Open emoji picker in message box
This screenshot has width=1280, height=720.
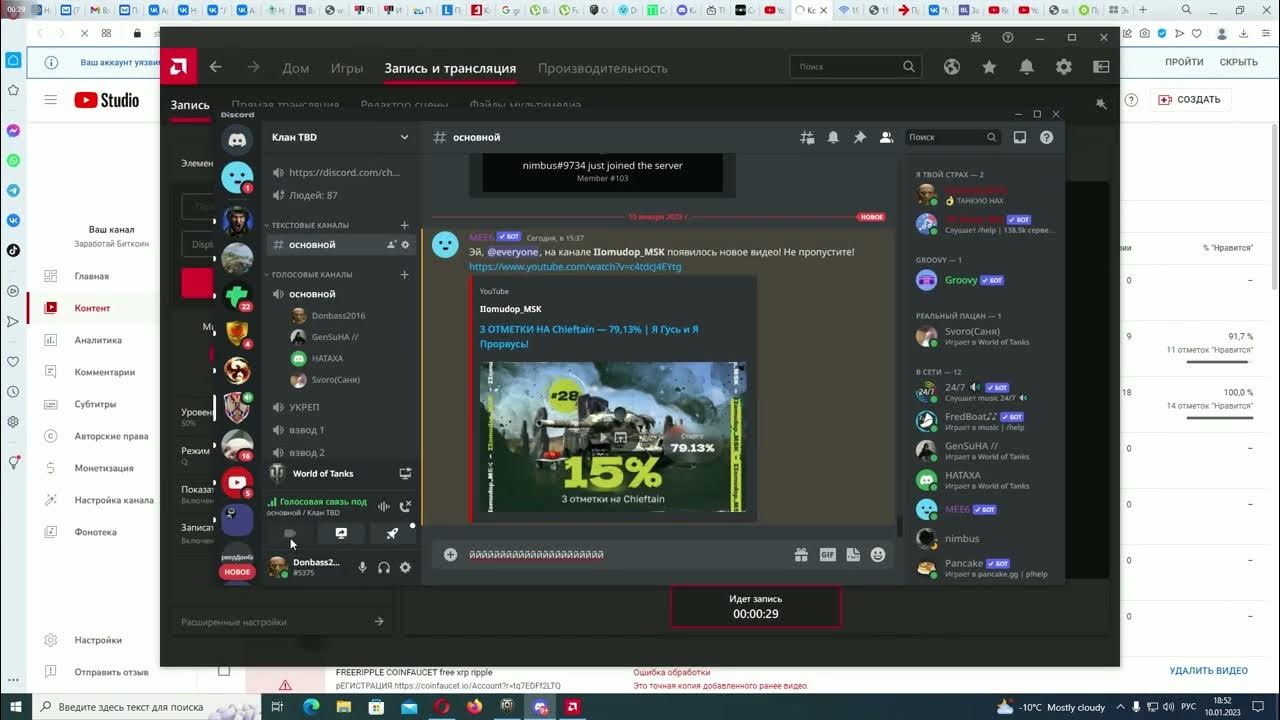(x=878, y=554)
